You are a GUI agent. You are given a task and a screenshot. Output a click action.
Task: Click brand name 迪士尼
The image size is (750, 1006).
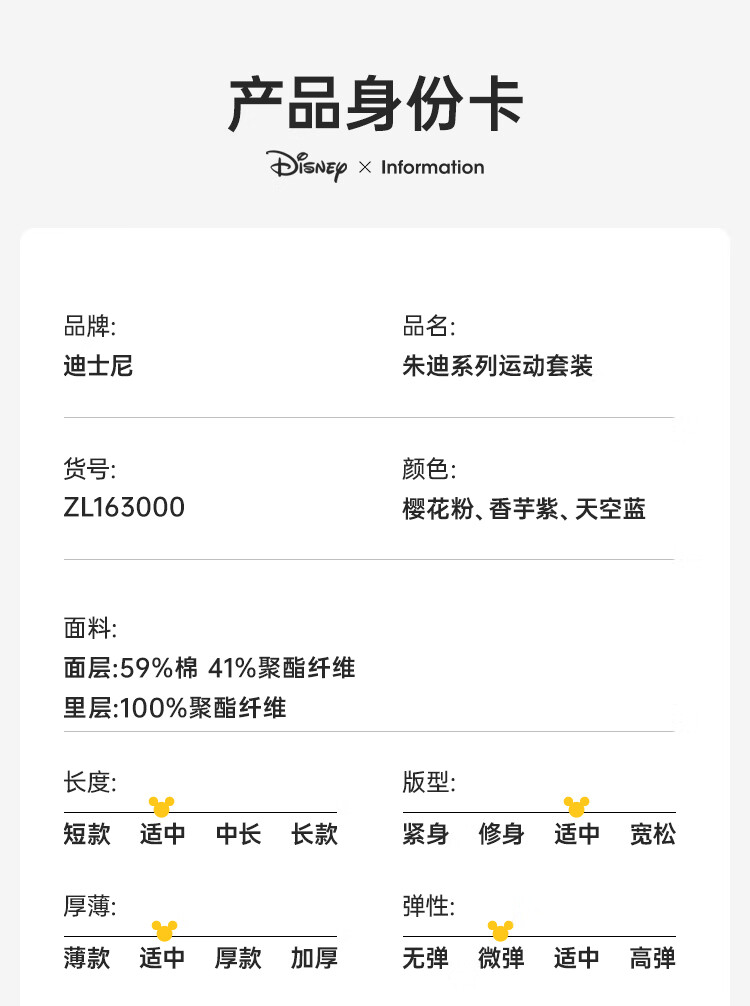point(98,366)
